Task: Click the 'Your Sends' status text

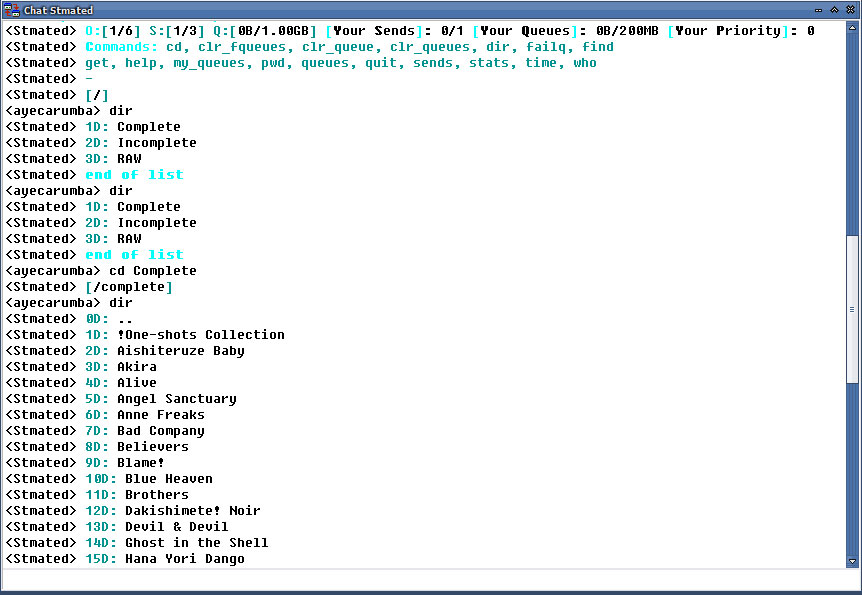Action: tap(374, 31)
